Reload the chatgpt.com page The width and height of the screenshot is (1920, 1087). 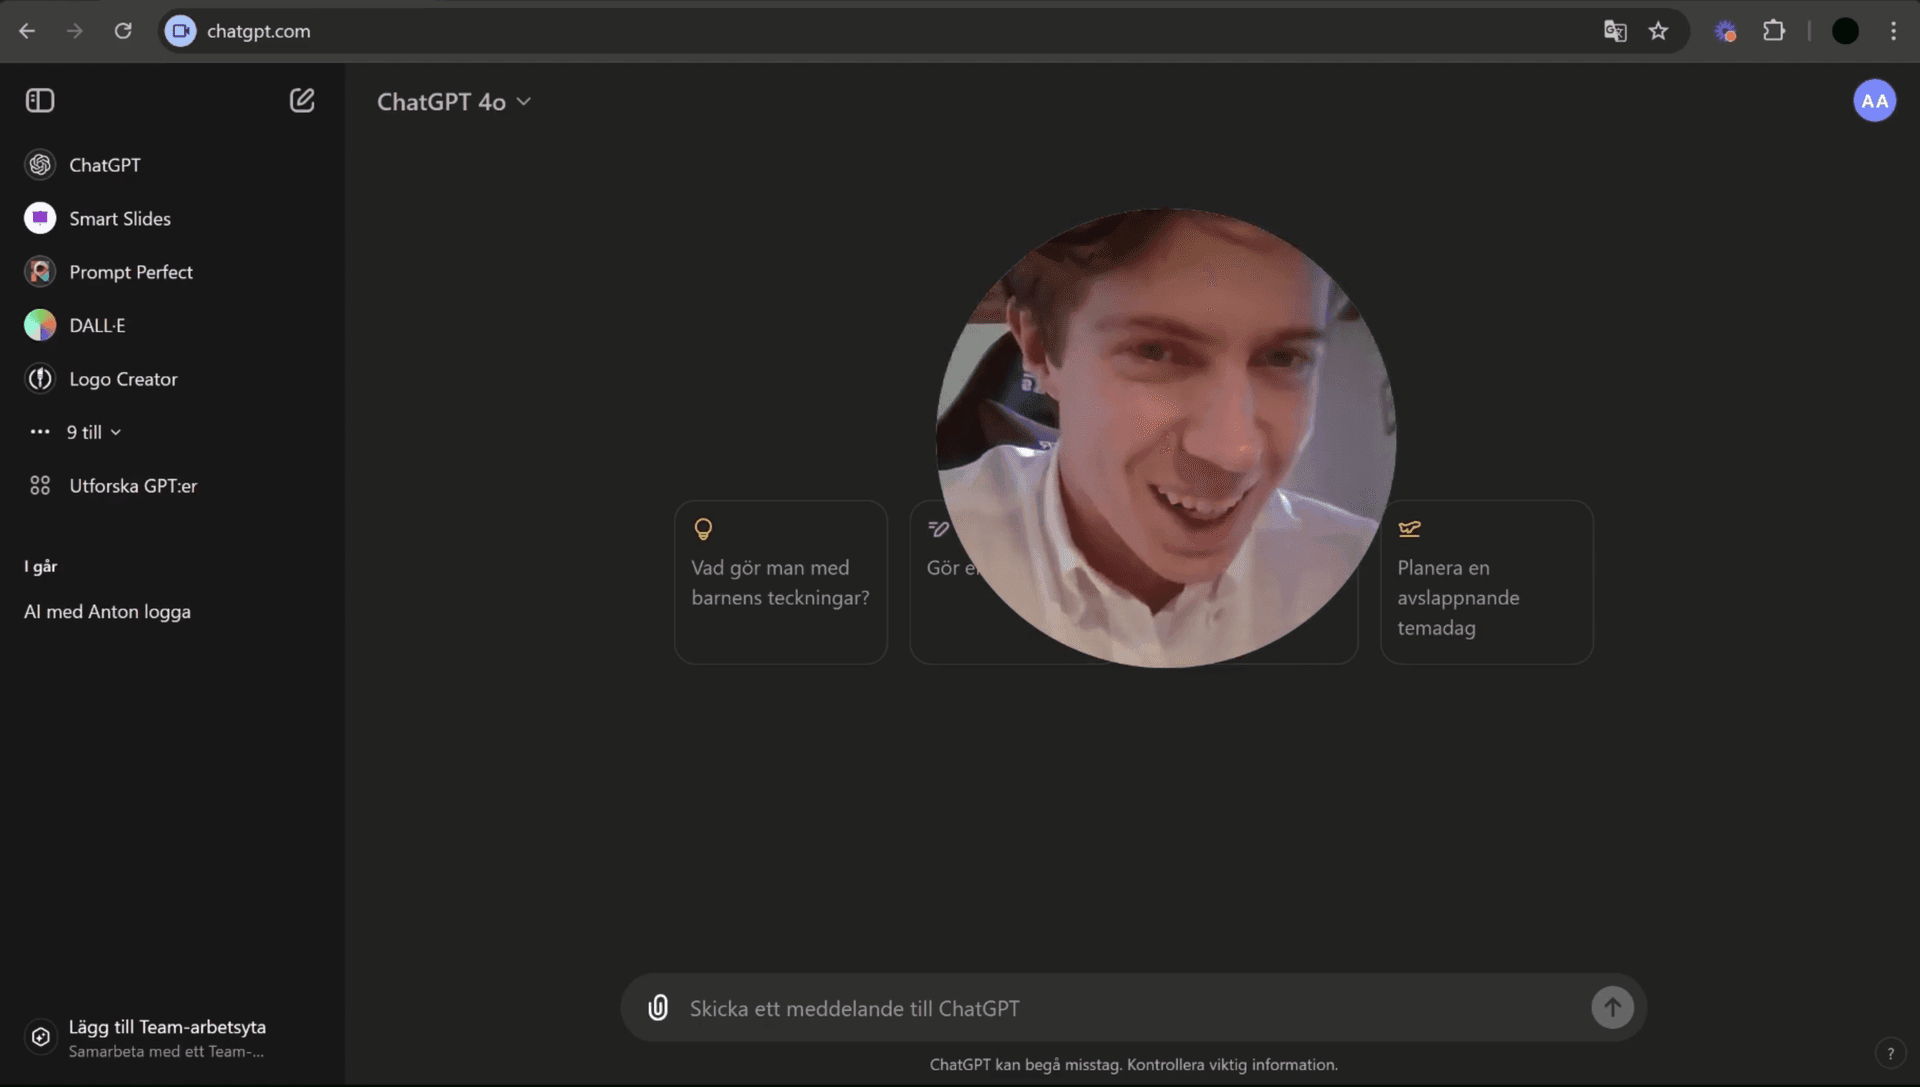pyautogui.click(x=123, y=31)
